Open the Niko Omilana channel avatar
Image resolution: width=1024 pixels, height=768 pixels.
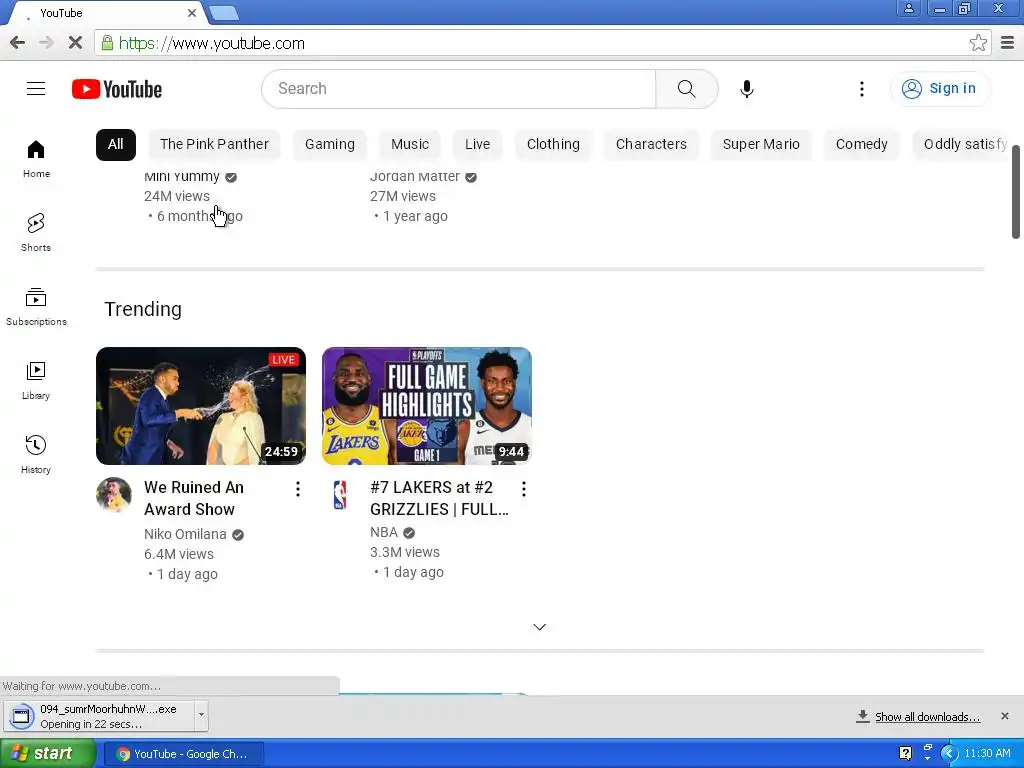click(114, 494)
